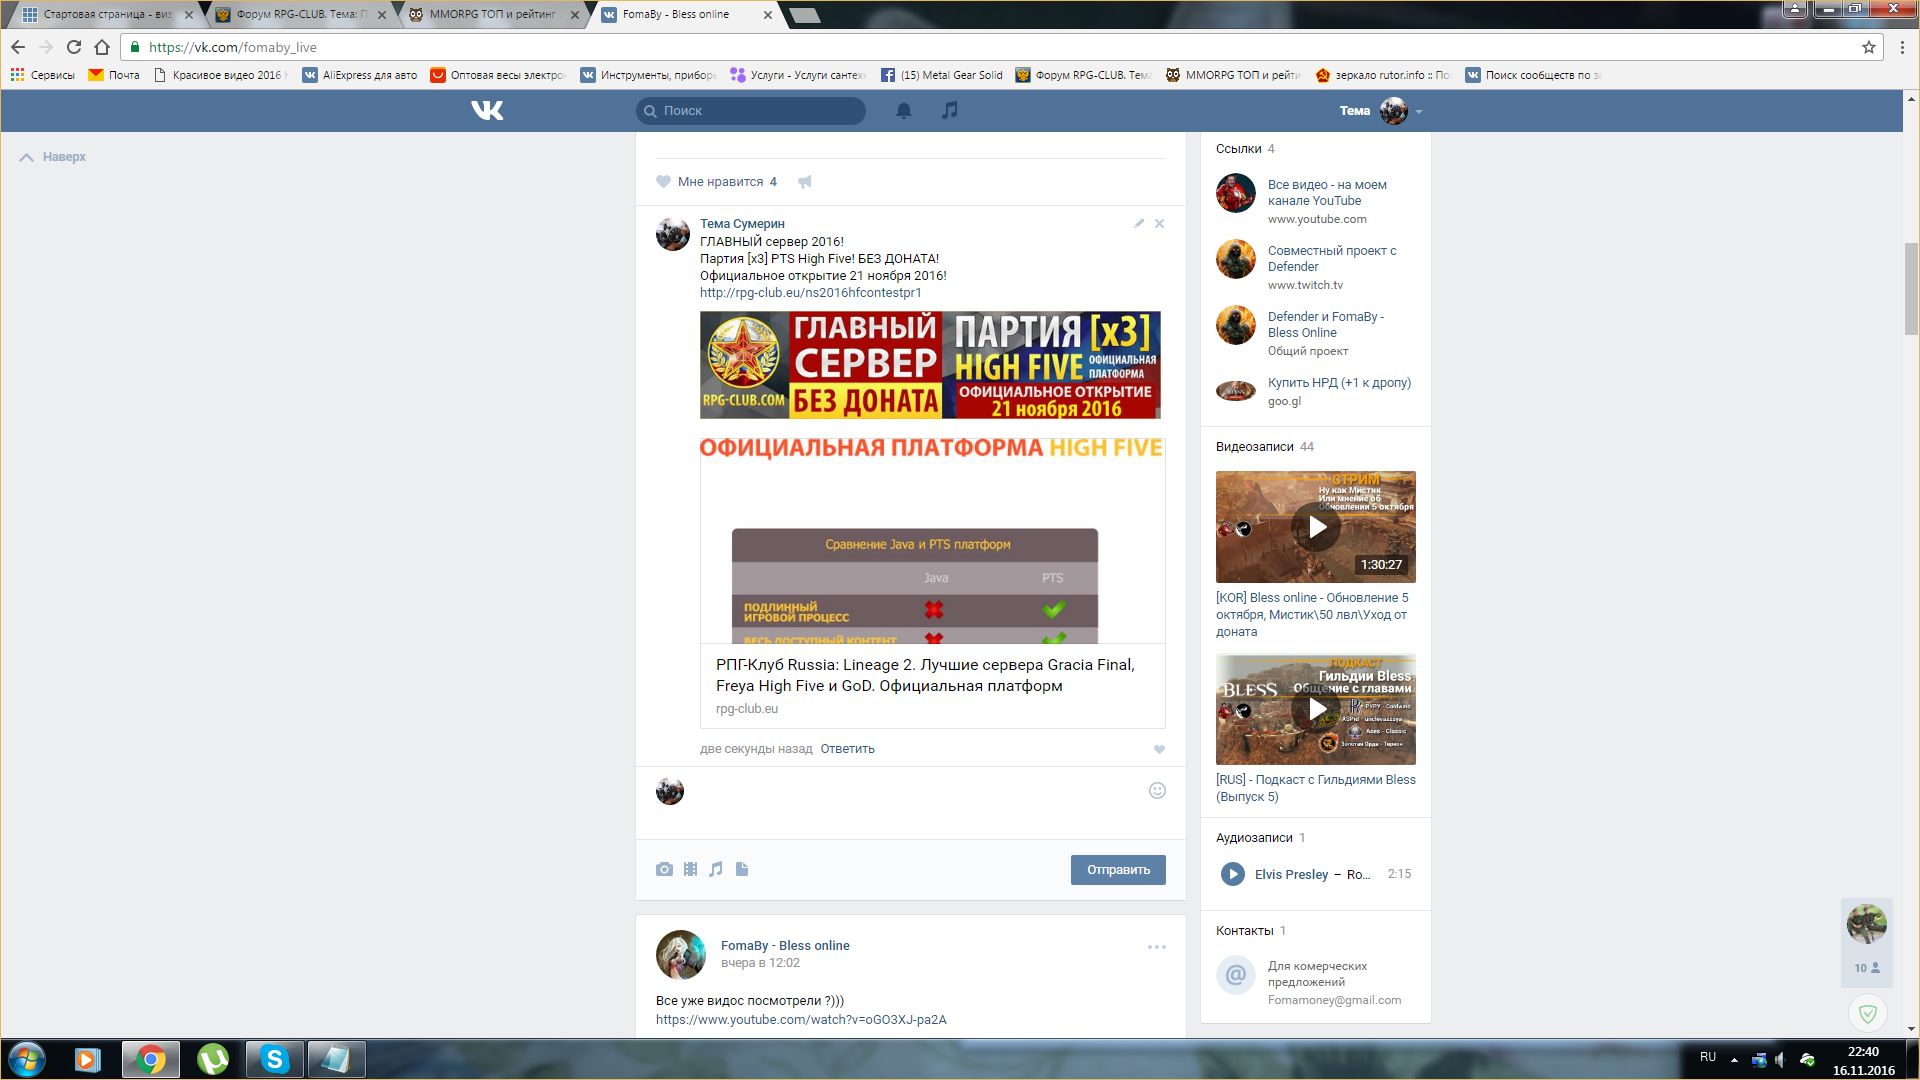Image resolution: width=1920 pixels, height=1080 pixels.
Task: Click the VK logo icon
Action: coord(487,110)
